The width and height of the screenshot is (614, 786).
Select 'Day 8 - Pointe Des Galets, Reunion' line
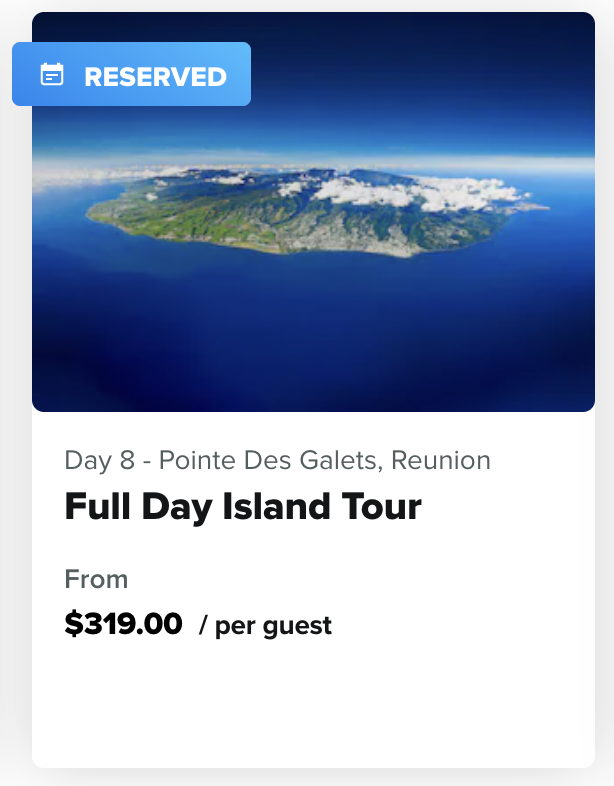pos(277,460)
